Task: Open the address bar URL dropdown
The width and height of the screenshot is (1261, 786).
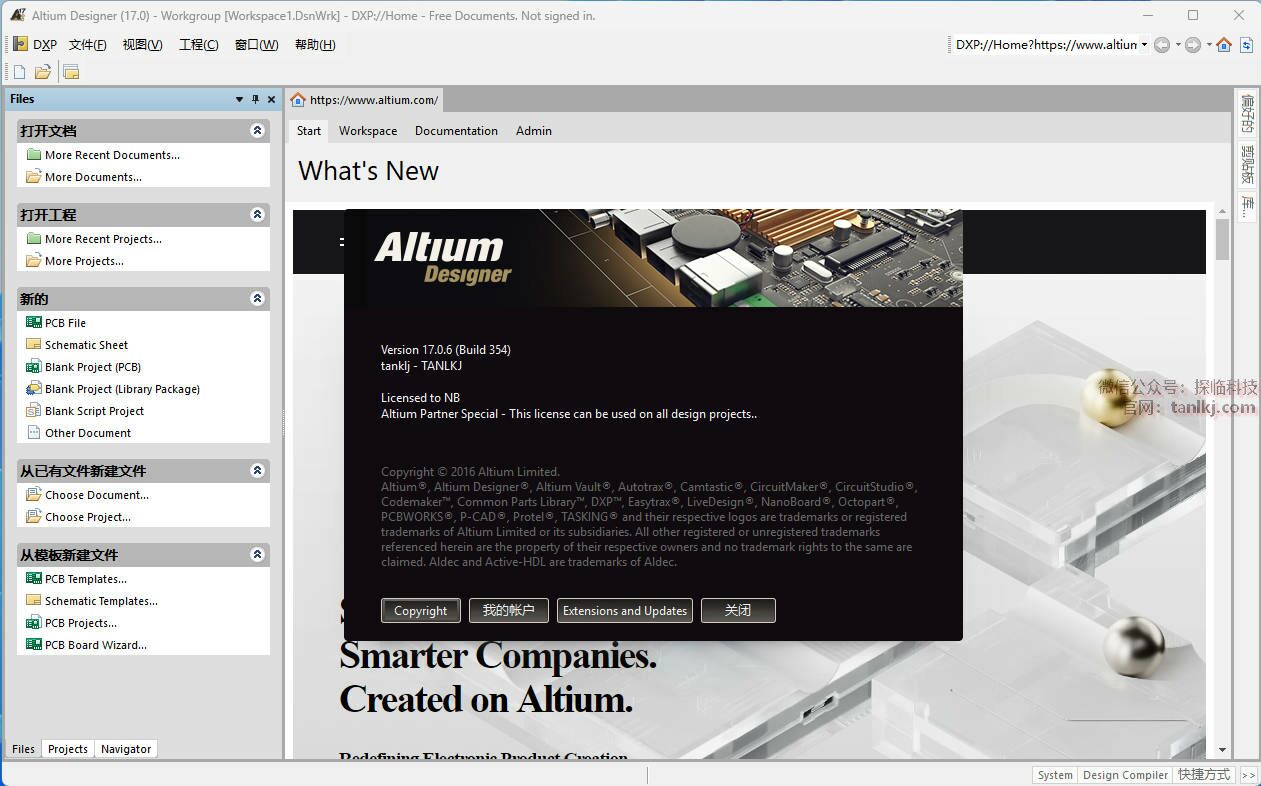Action: coord(1144,45)
